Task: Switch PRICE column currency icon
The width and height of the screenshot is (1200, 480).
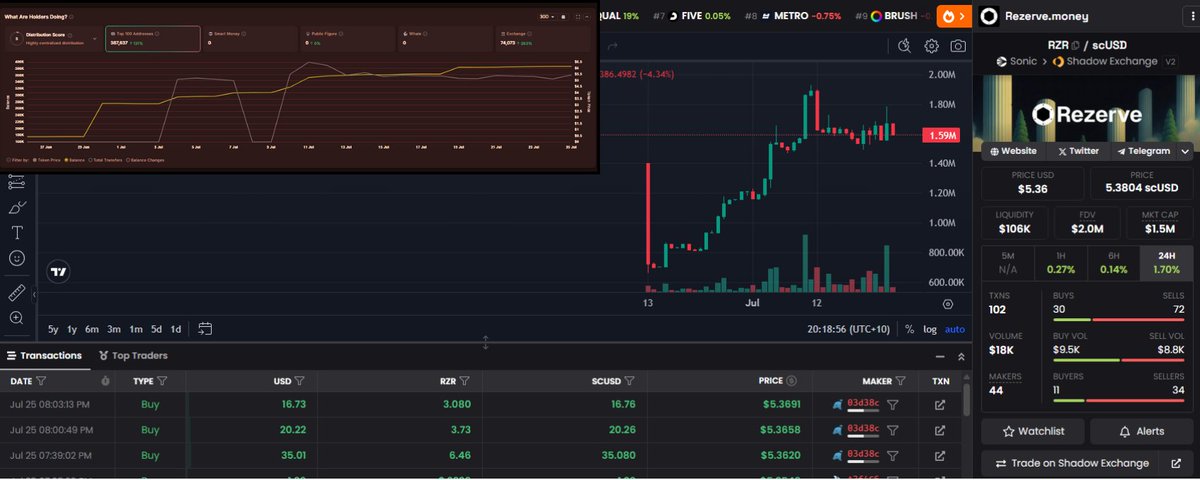Action: [792, 381]
